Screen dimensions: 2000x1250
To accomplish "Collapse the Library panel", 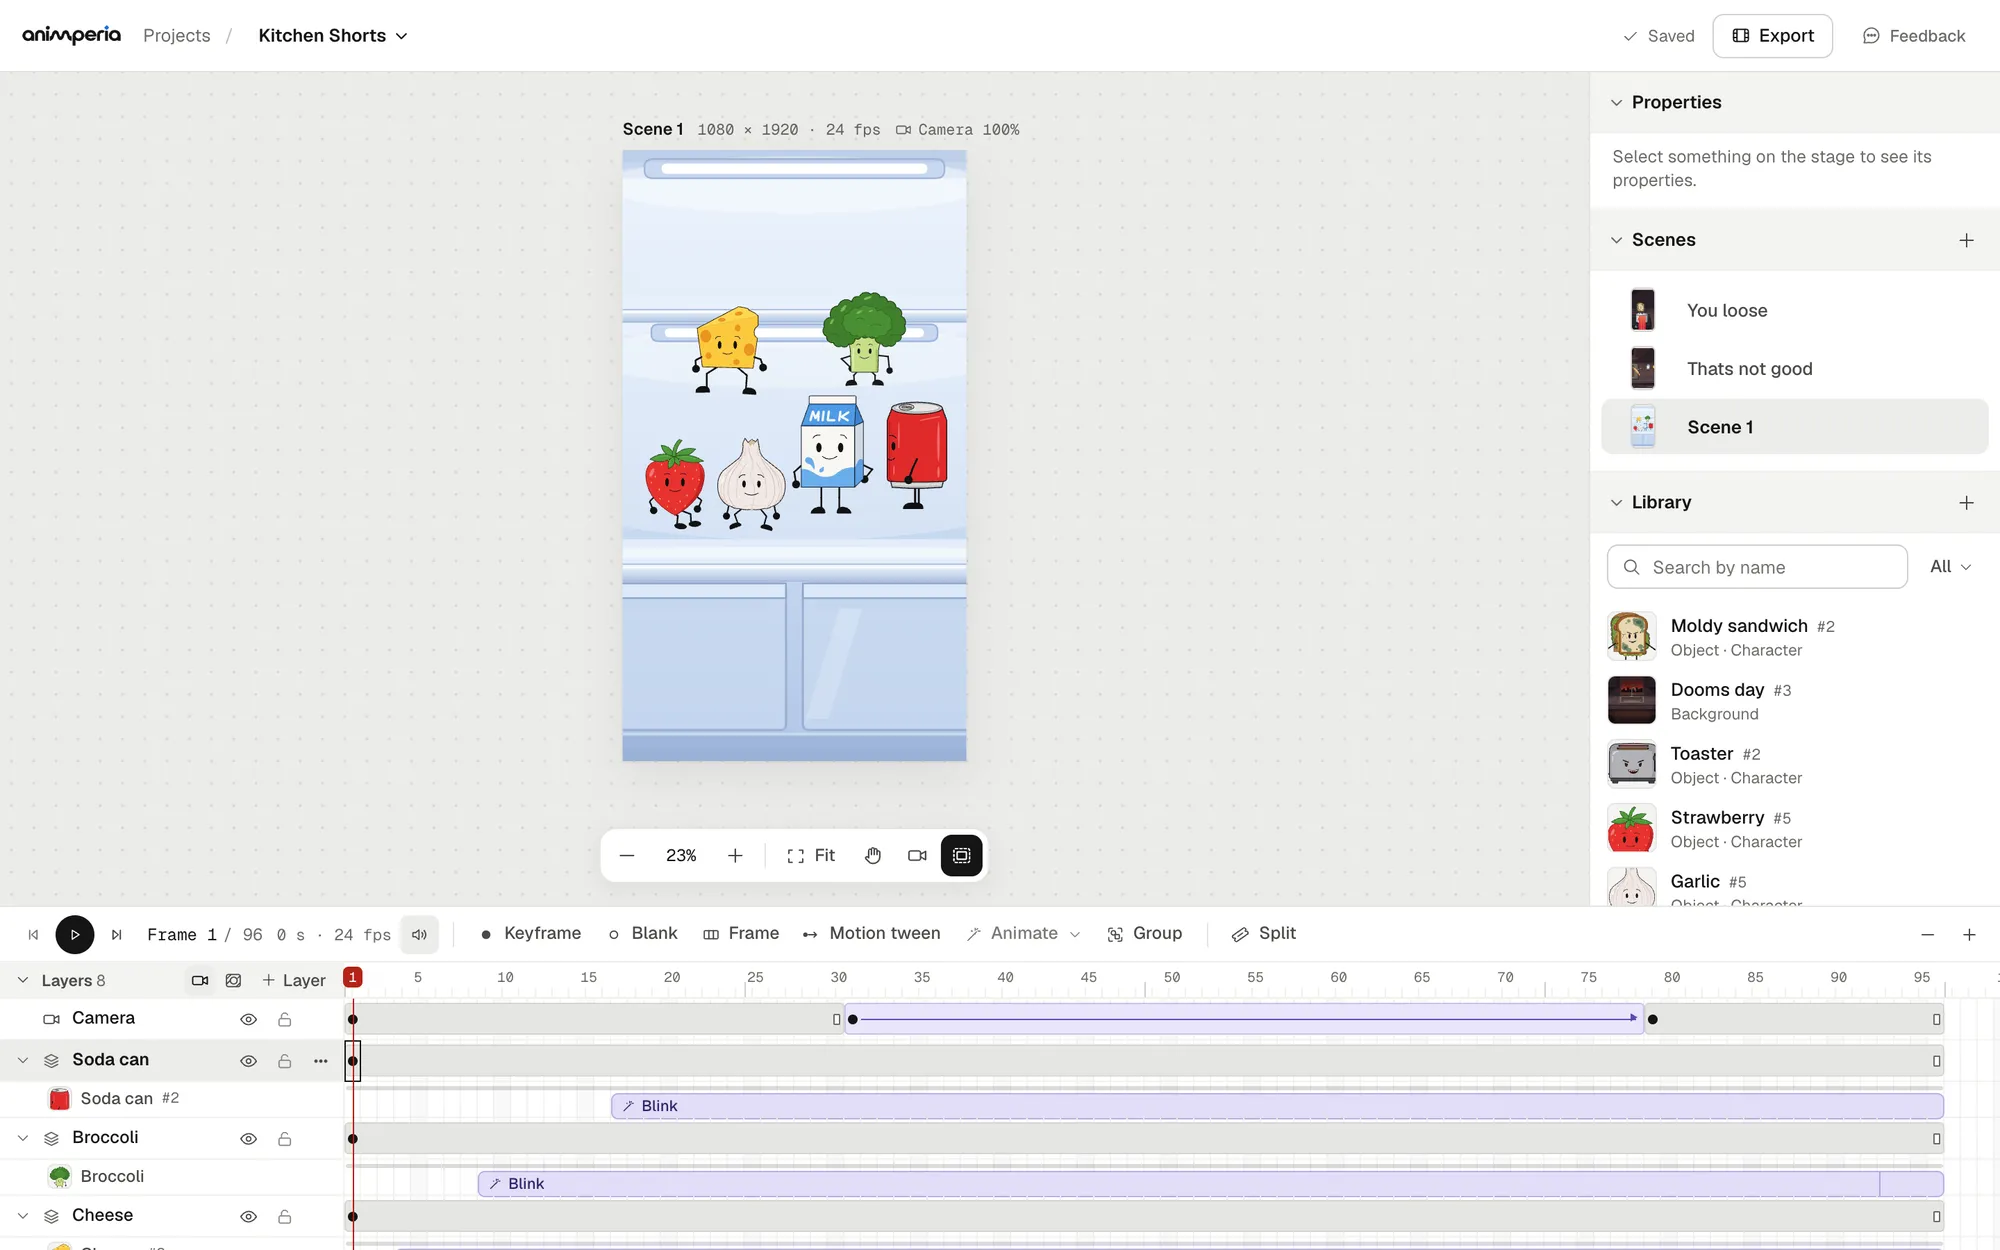I will coord(1616,503).
